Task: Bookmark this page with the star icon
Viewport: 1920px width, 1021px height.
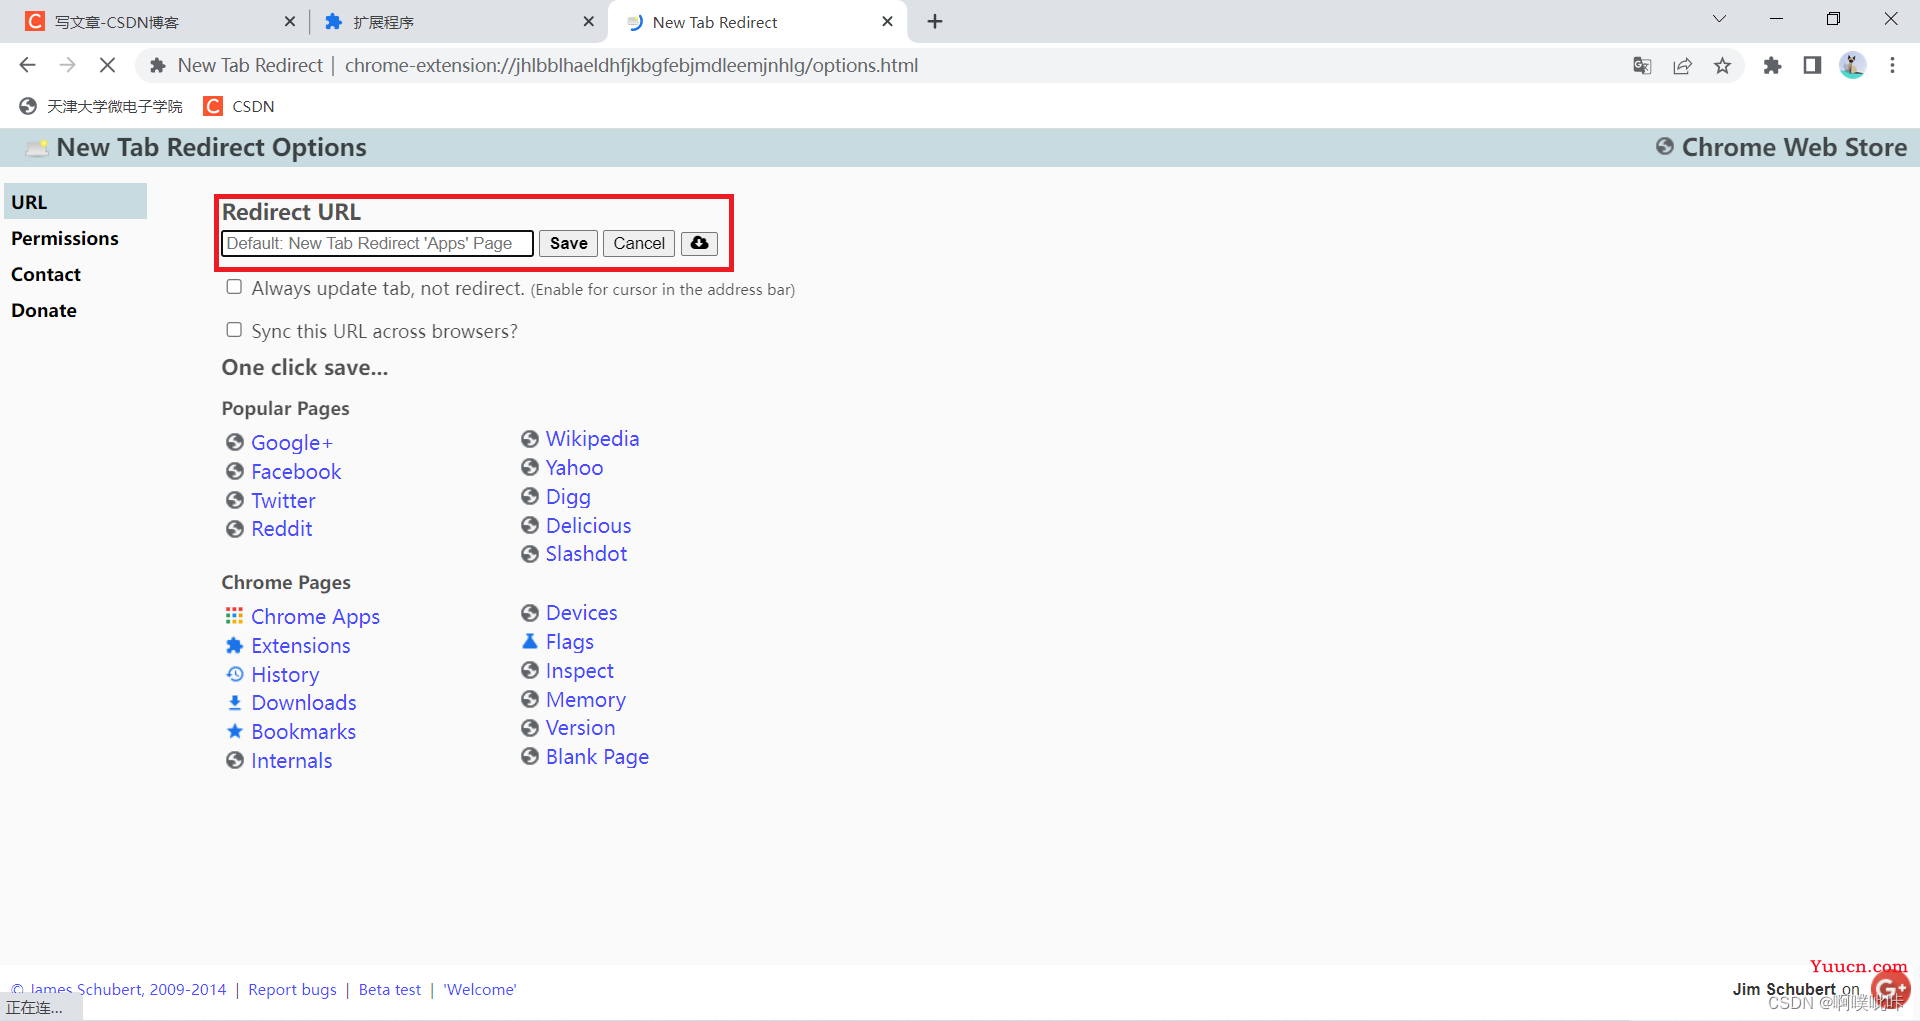Action: pyautogui.click(x=1722, y=65)
